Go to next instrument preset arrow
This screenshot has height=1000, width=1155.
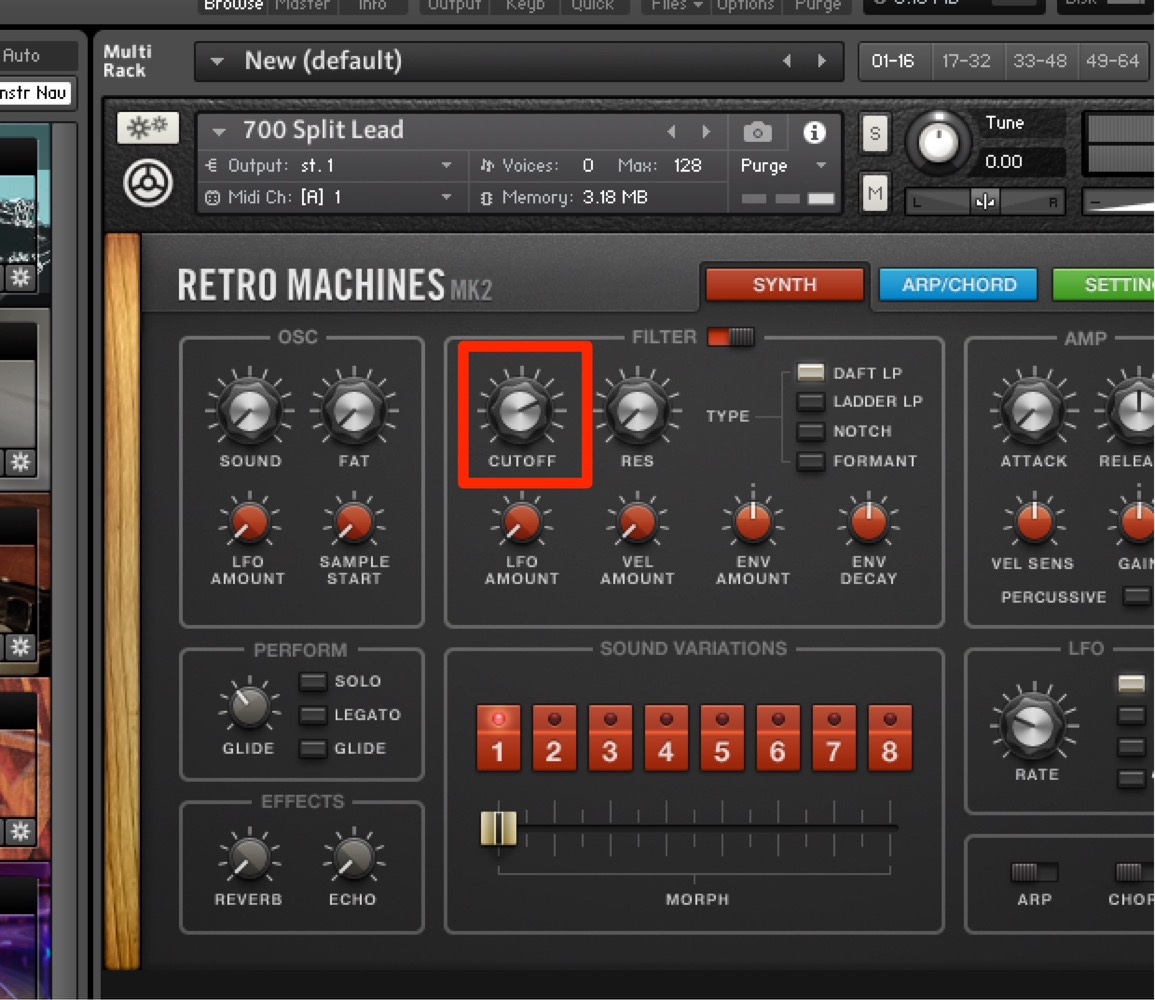[706, 131]
